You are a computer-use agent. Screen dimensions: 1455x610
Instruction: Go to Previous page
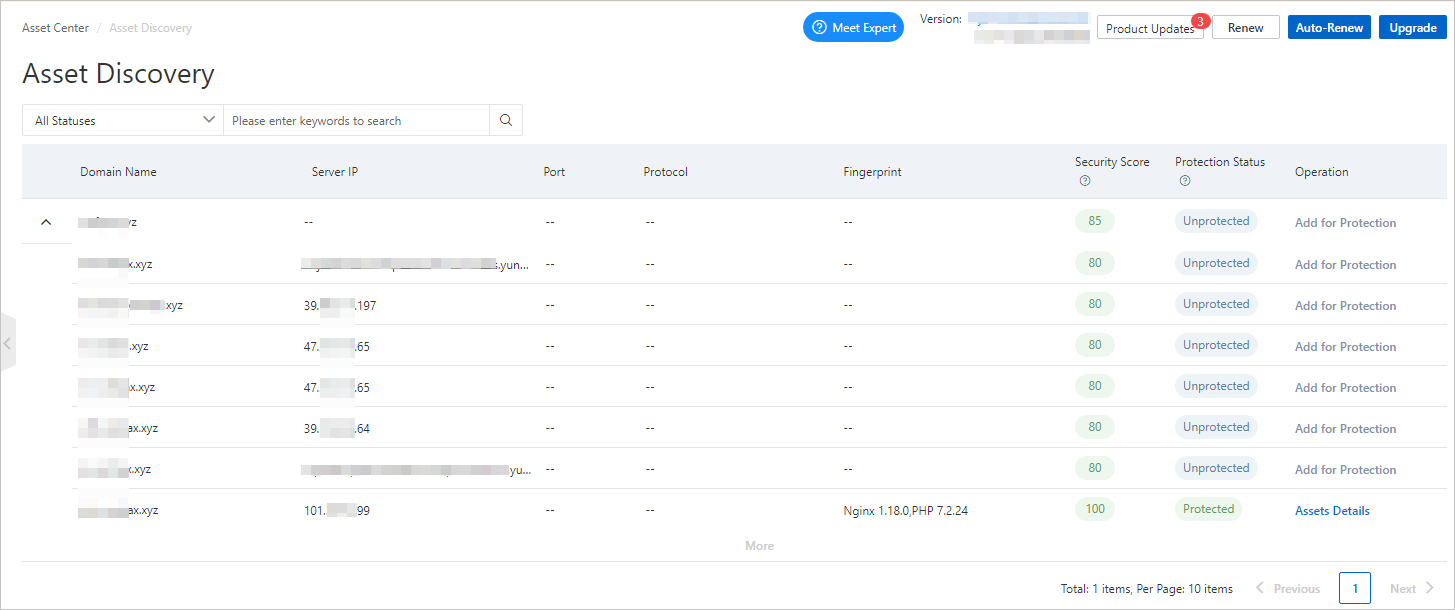1288,588
